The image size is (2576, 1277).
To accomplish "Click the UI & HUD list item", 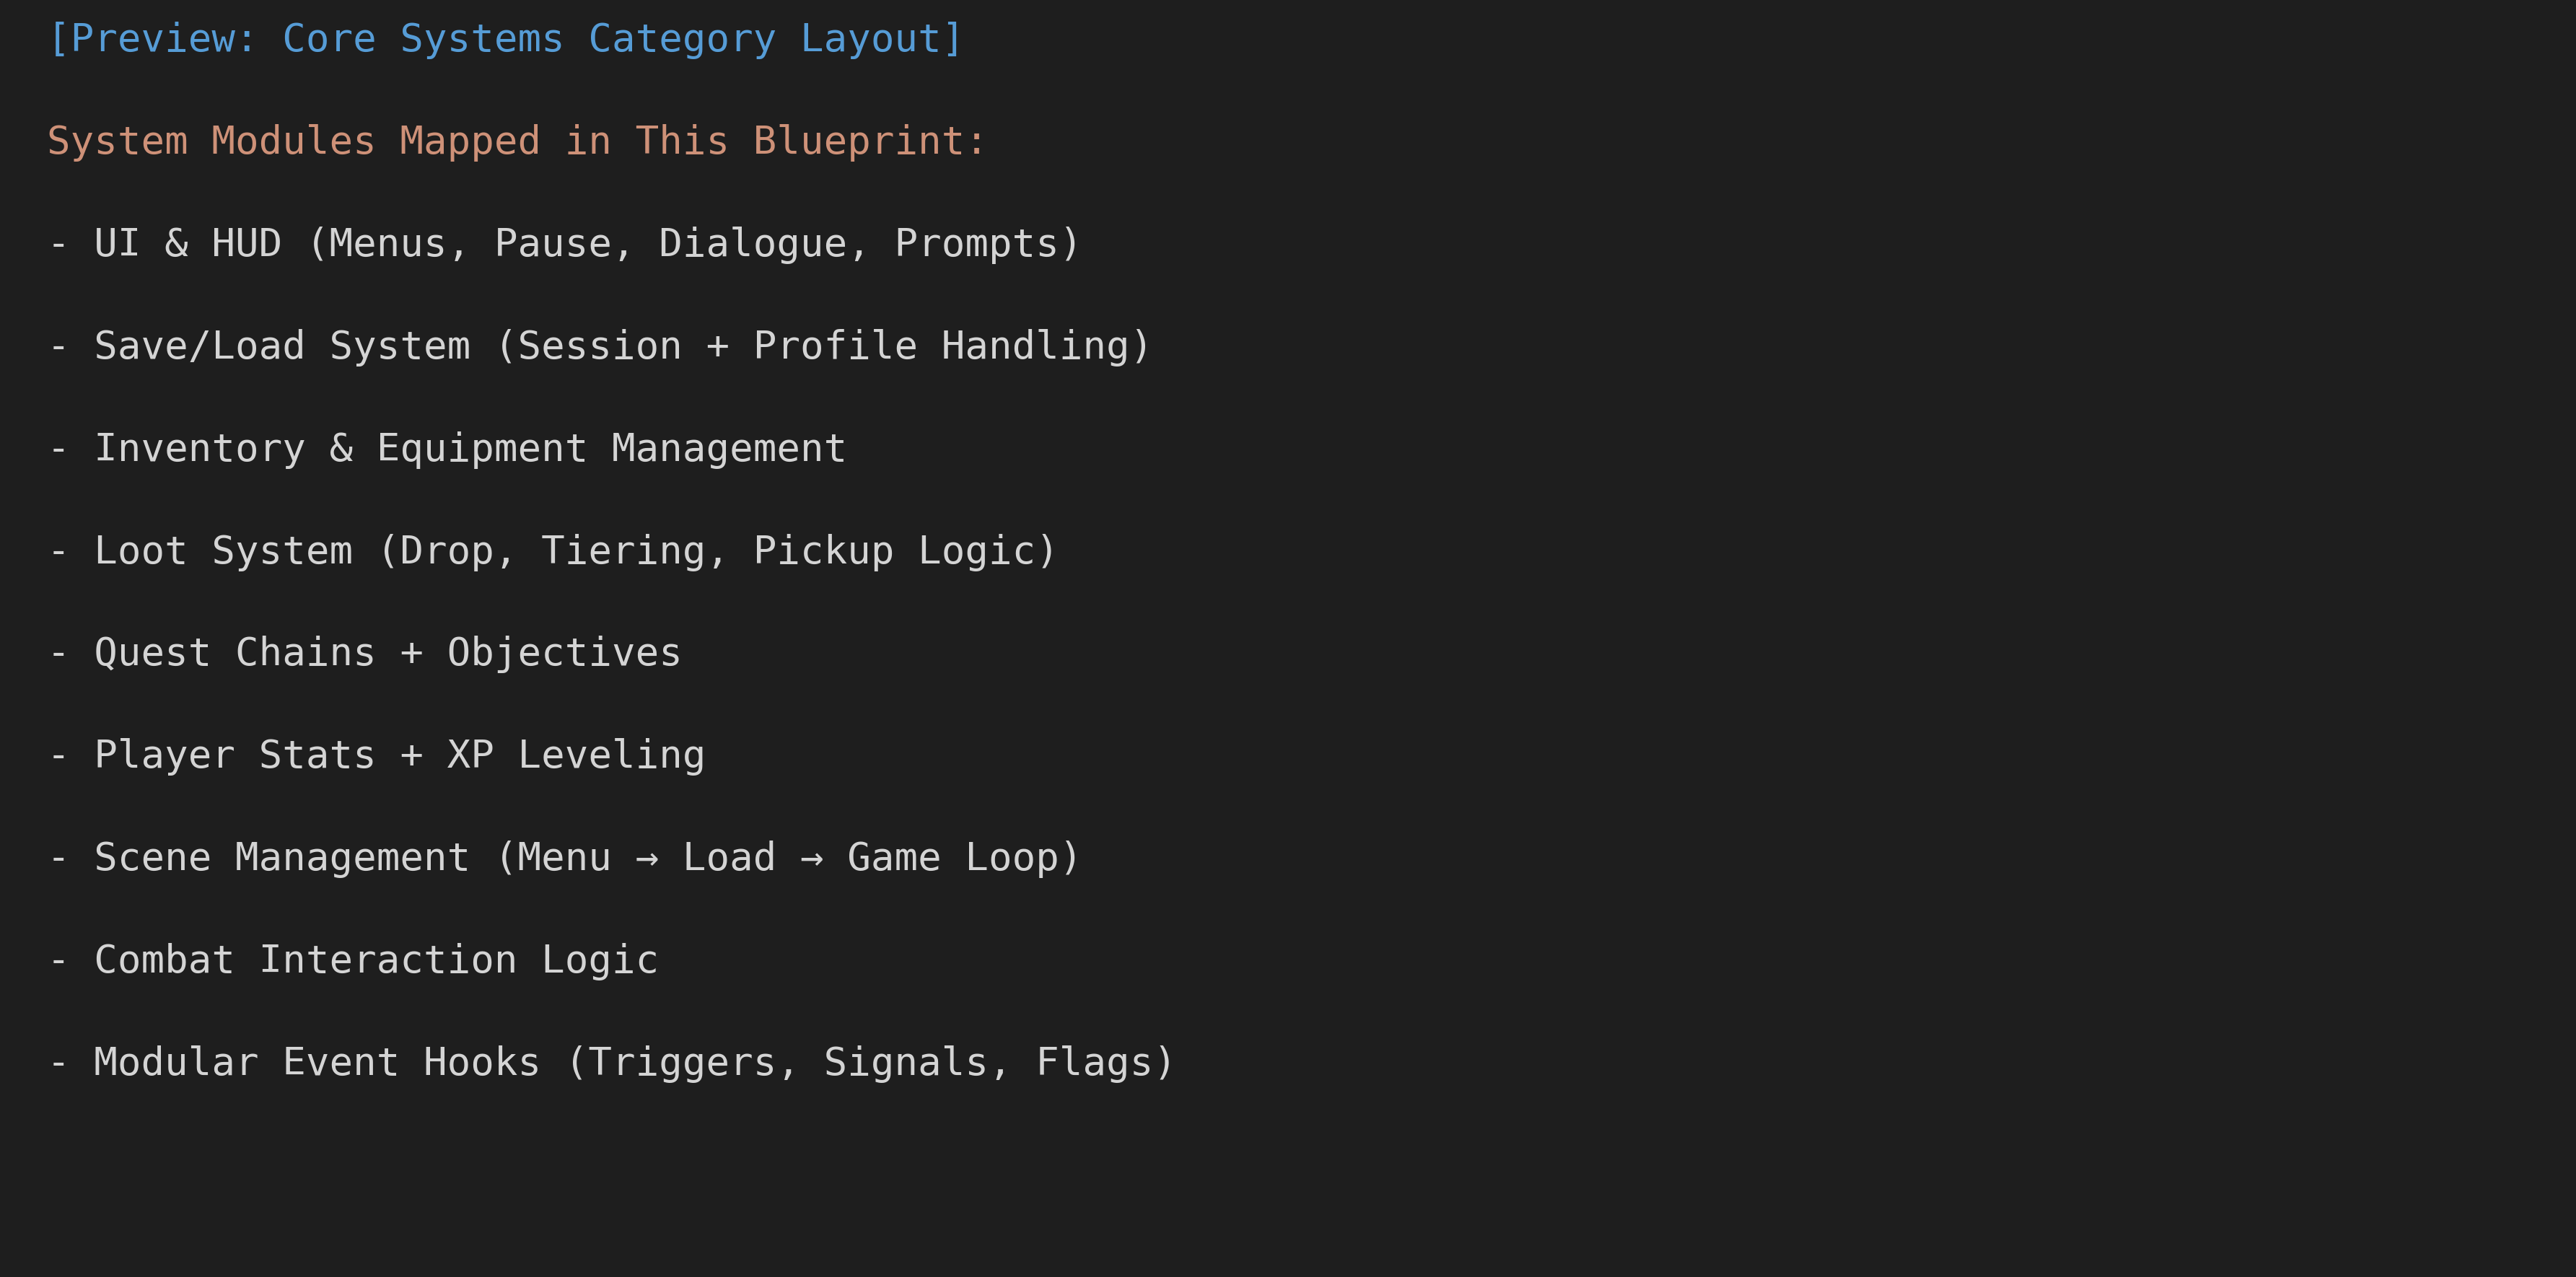I will pyautogui.click(x=564, y=244).
